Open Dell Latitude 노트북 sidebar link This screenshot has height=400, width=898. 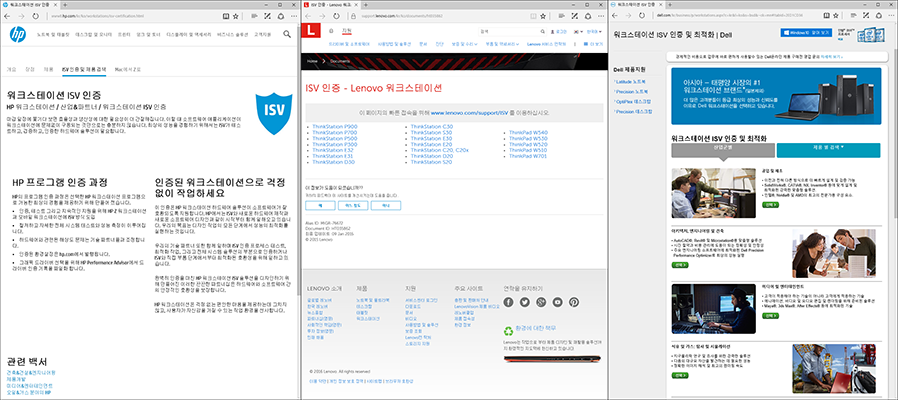click(632, 81)
